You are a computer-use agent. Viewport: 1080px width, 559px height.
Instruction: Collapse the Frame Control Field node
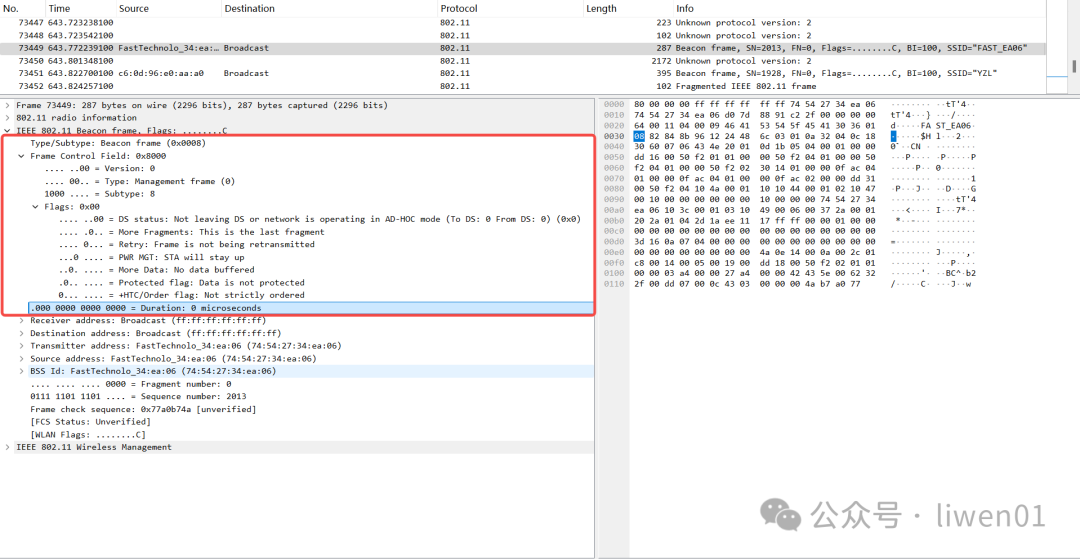coord(22,156)
